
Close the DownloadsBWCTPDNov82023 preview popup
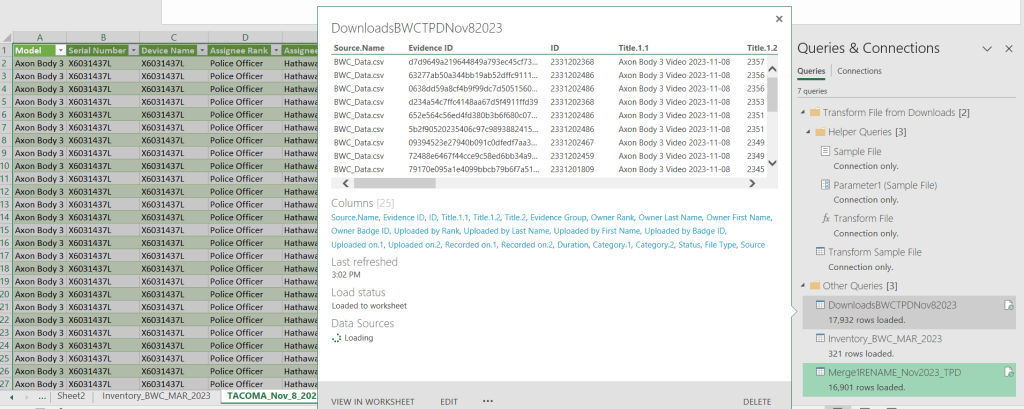pyautogui.click(x=779, y=19)
